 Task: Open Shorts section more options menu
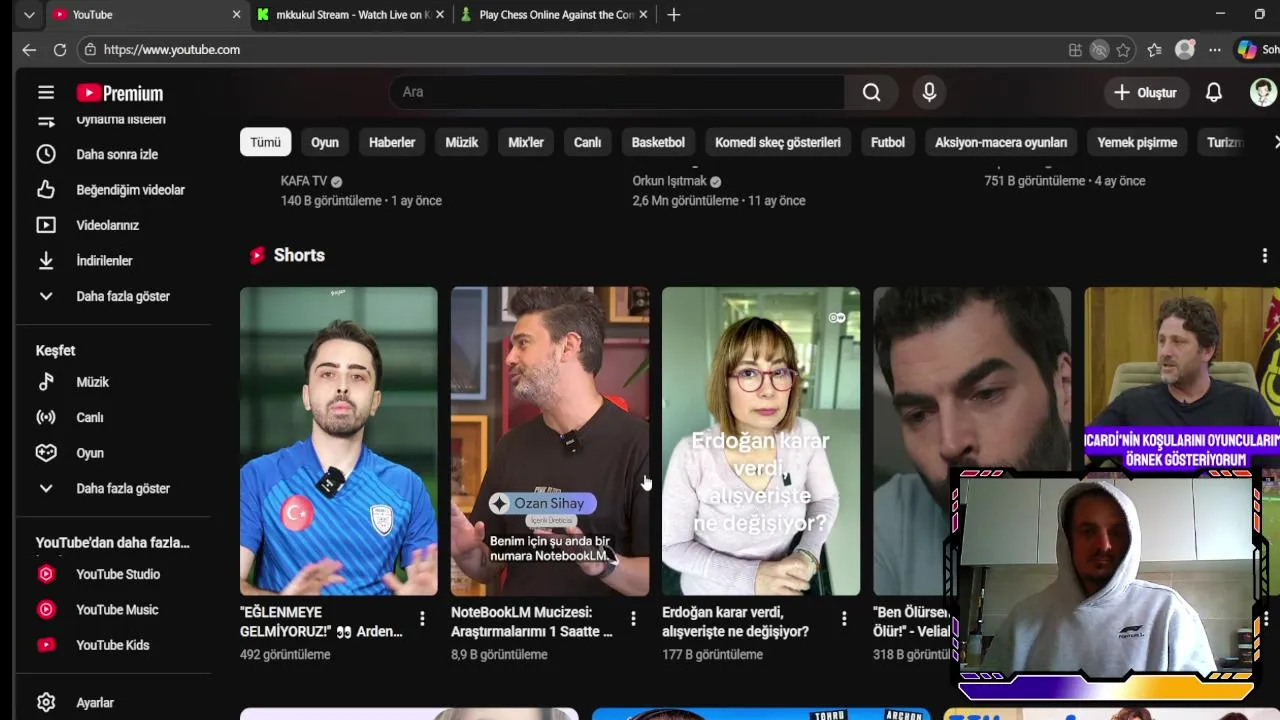(1264, 256)
